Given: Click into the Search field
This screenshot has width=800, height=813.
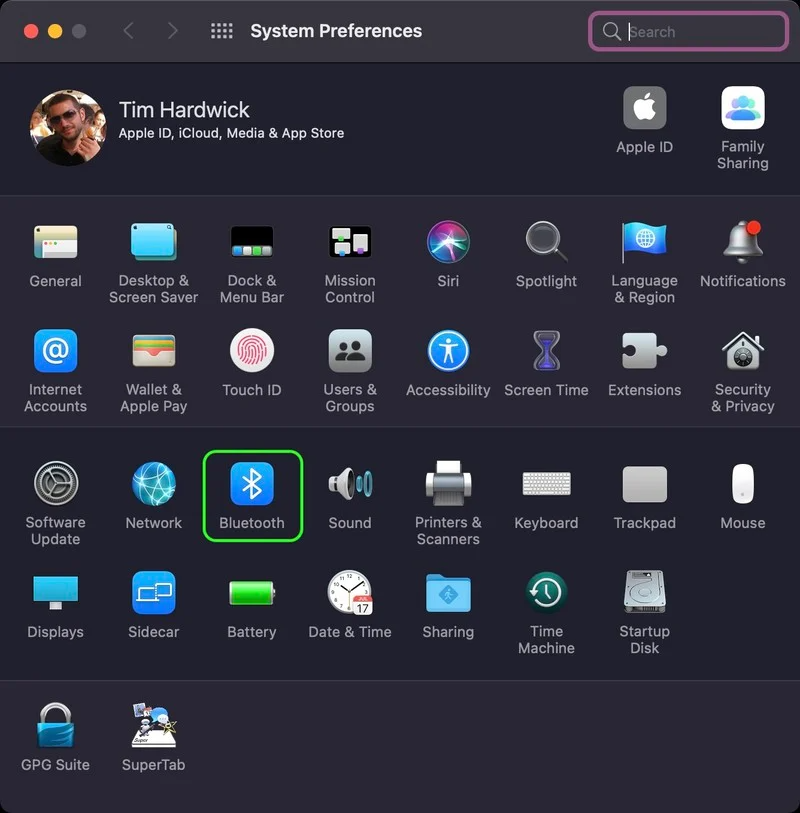Looking at the screenshot, I should pyautogui.click(x=700, y=31).
